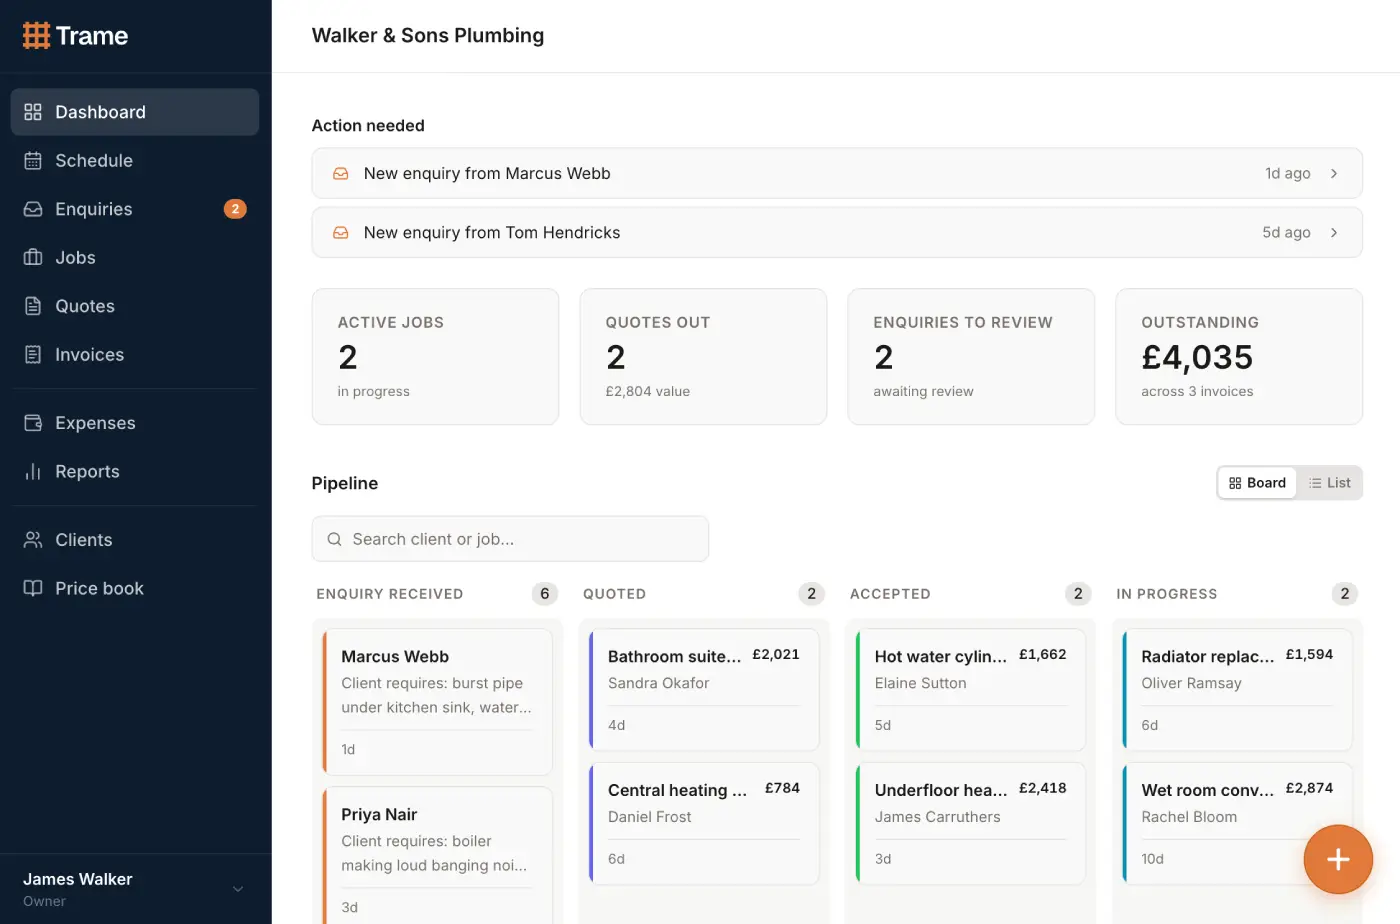This screenshot has height=924, width=1400.
Task: Click the Price book open-book icon
Action: coord(33,588)
